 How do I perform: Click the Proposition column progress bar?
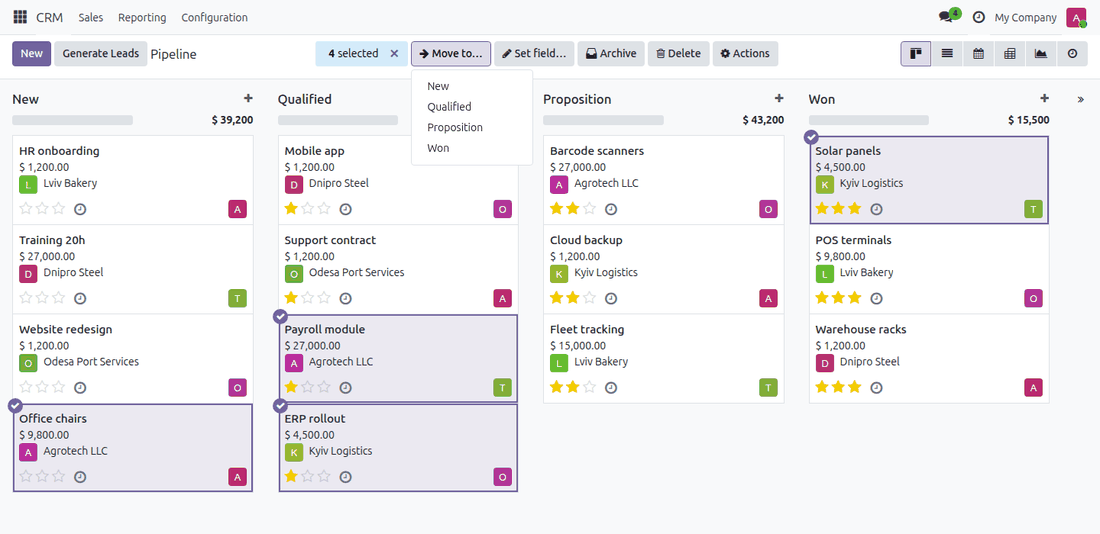point(603,120)
